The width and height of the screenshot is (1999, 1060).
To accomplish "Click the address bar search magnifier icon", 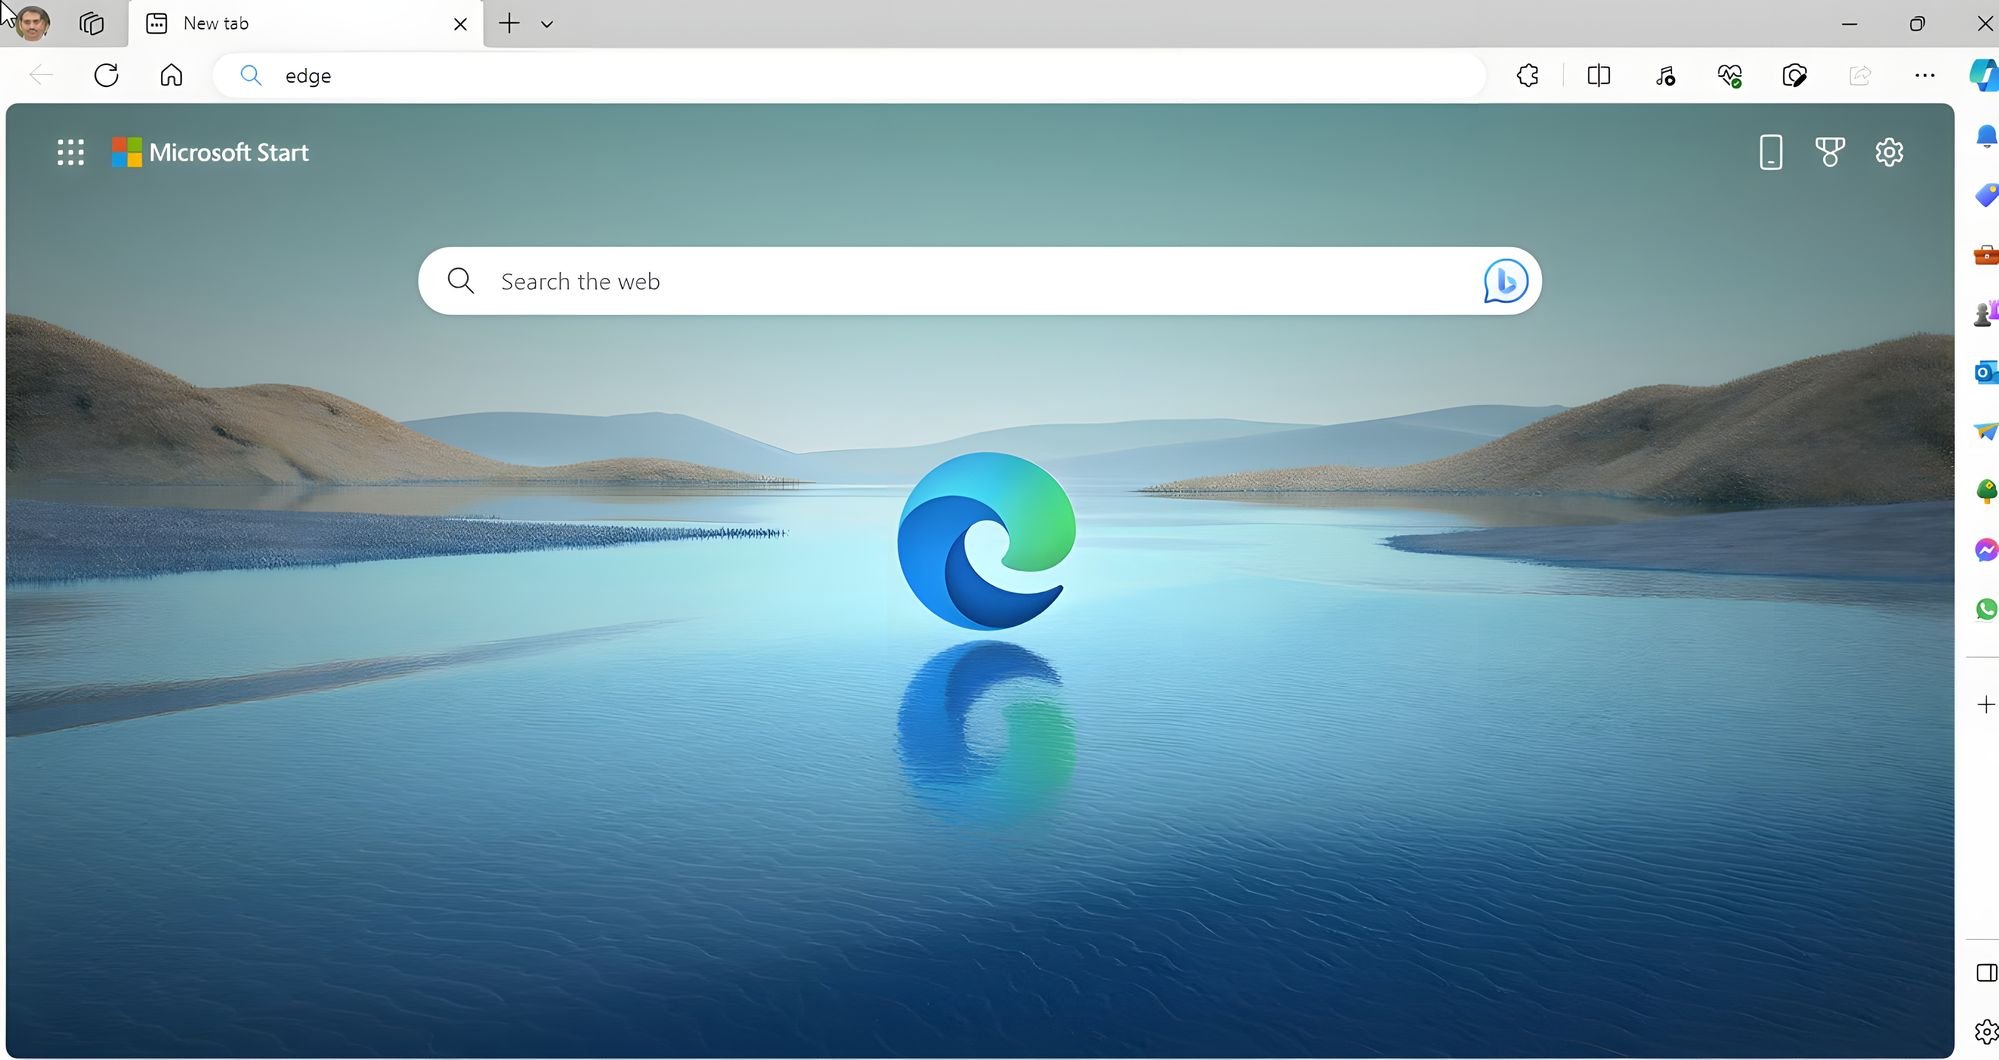I will pyautogui.click(x=251, y=75).
